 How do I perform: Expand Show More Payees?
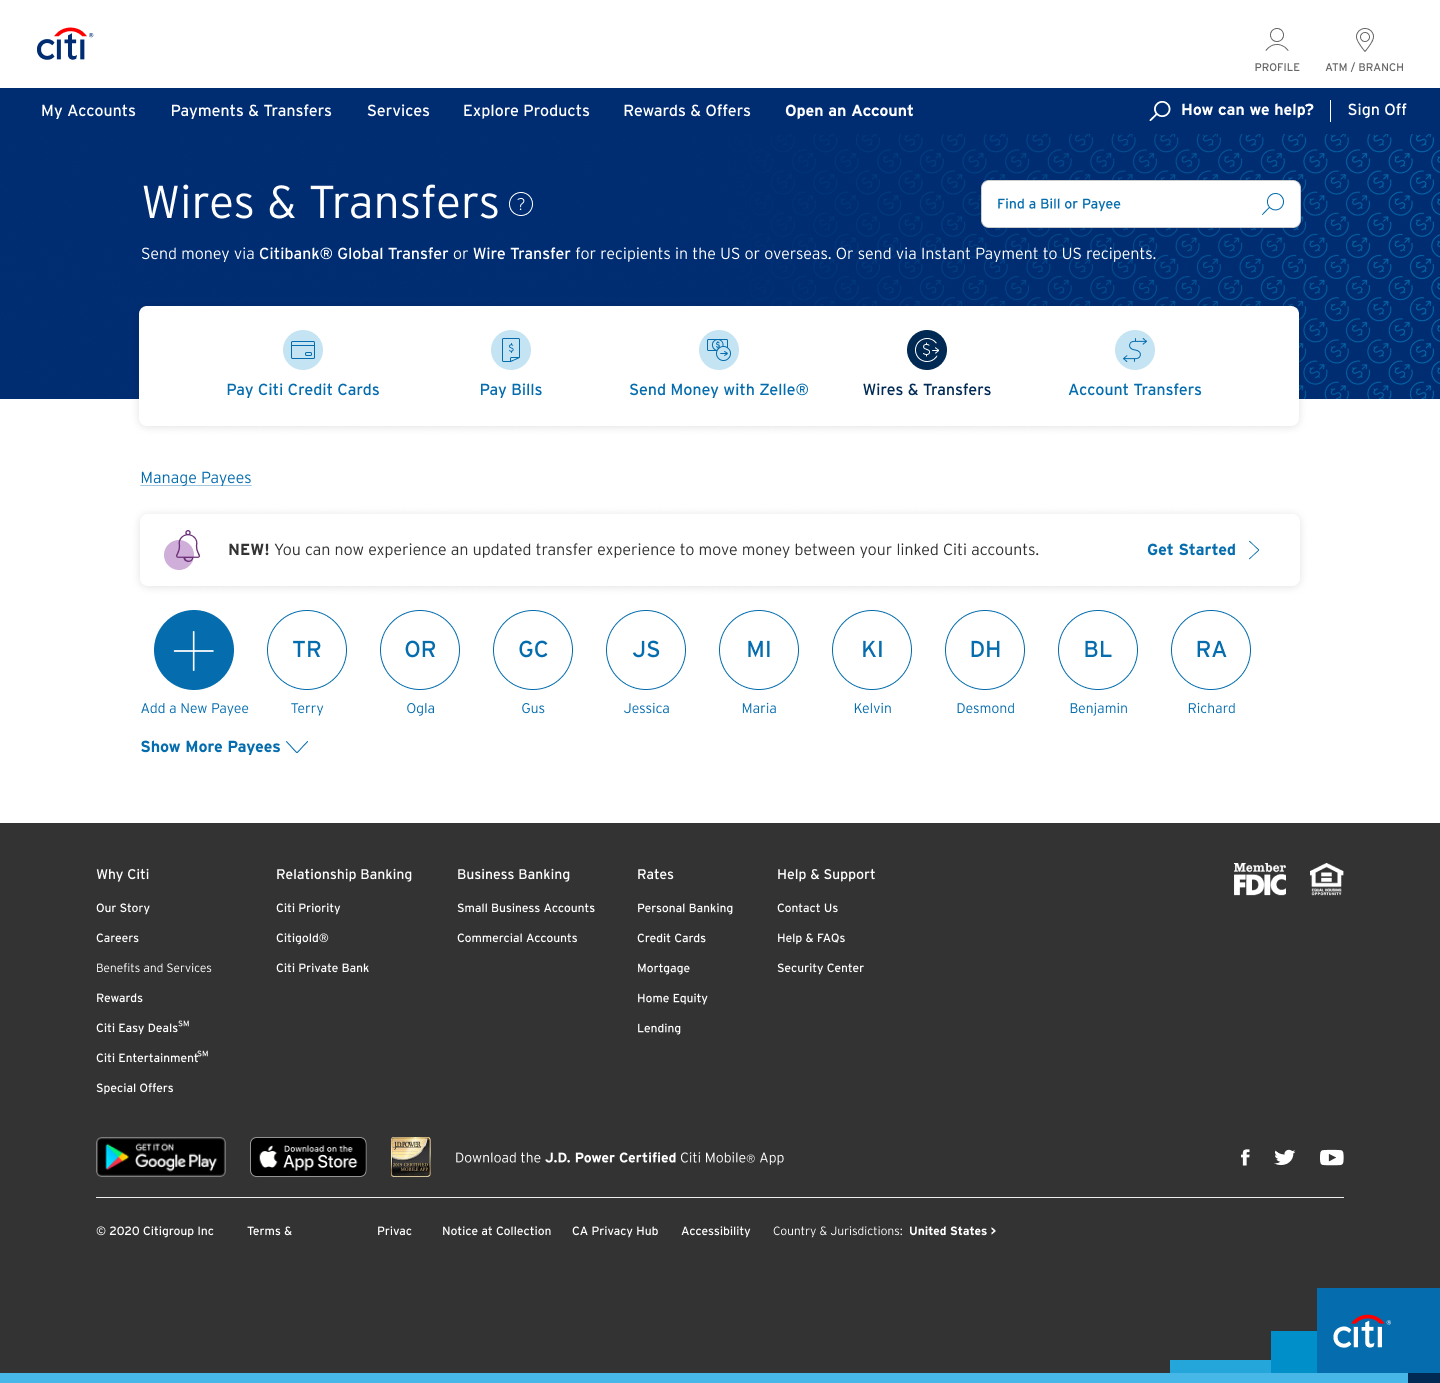click(x=224, y=747)
